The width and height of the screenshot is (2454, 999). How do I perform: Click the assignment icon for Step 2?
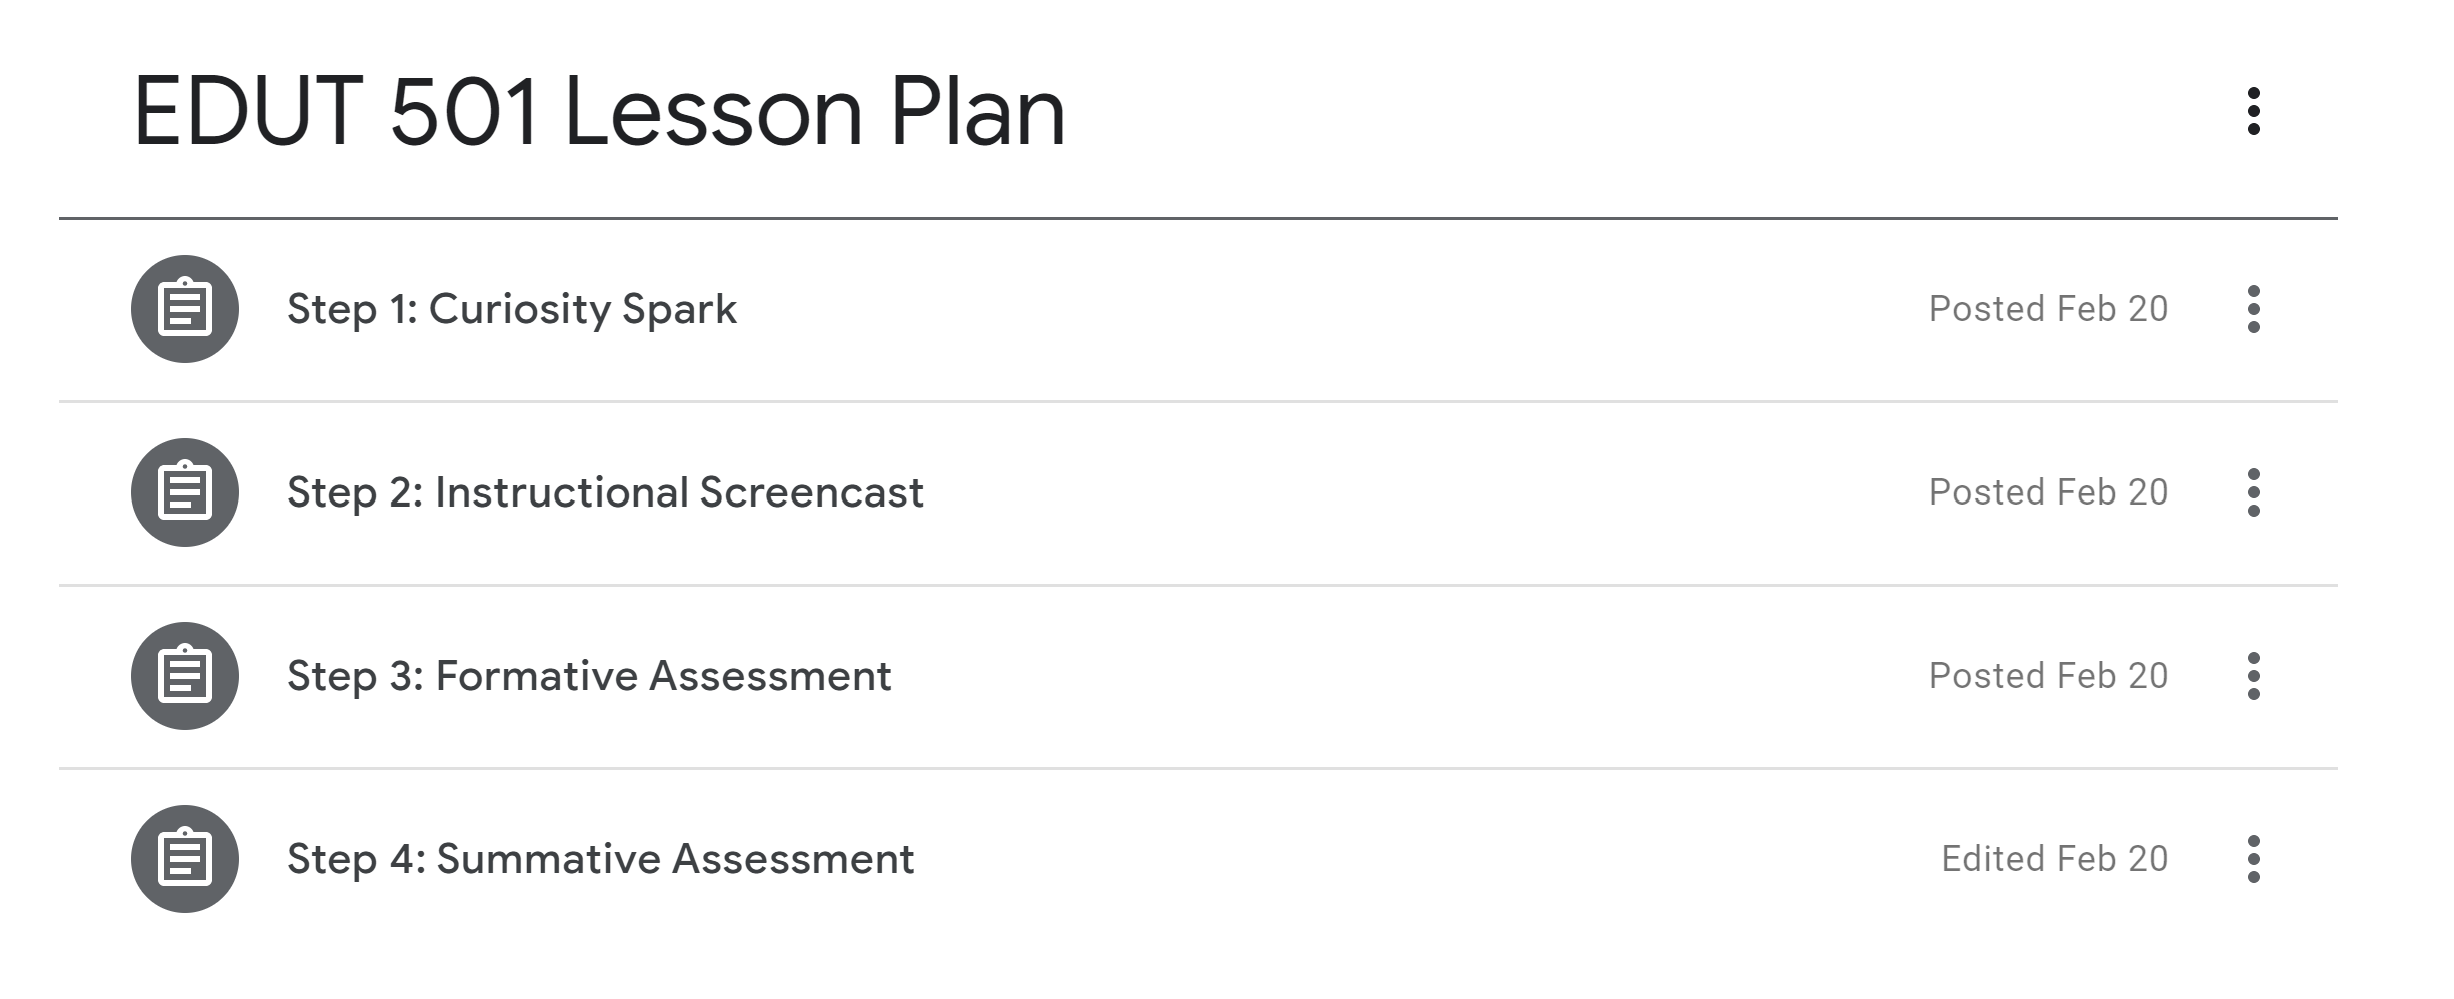pyautogui.click(x=185, y=492)
